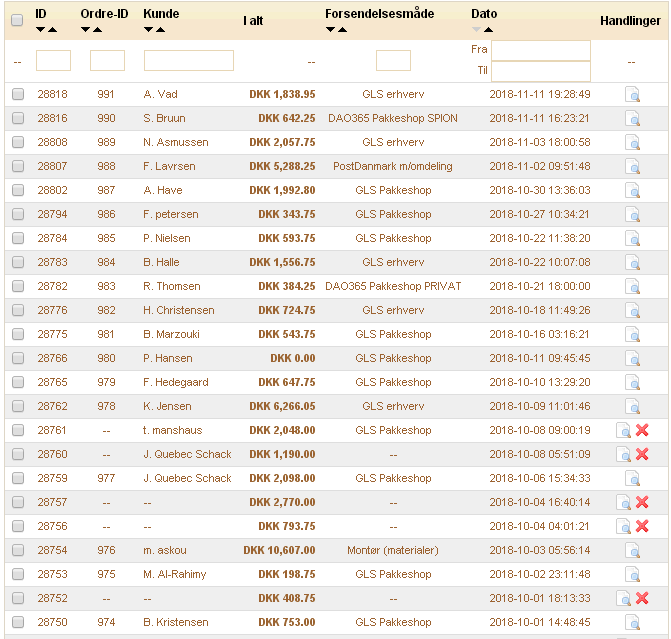
Task: Delete cart 28761 with red cross
Action: coord(642,430)
